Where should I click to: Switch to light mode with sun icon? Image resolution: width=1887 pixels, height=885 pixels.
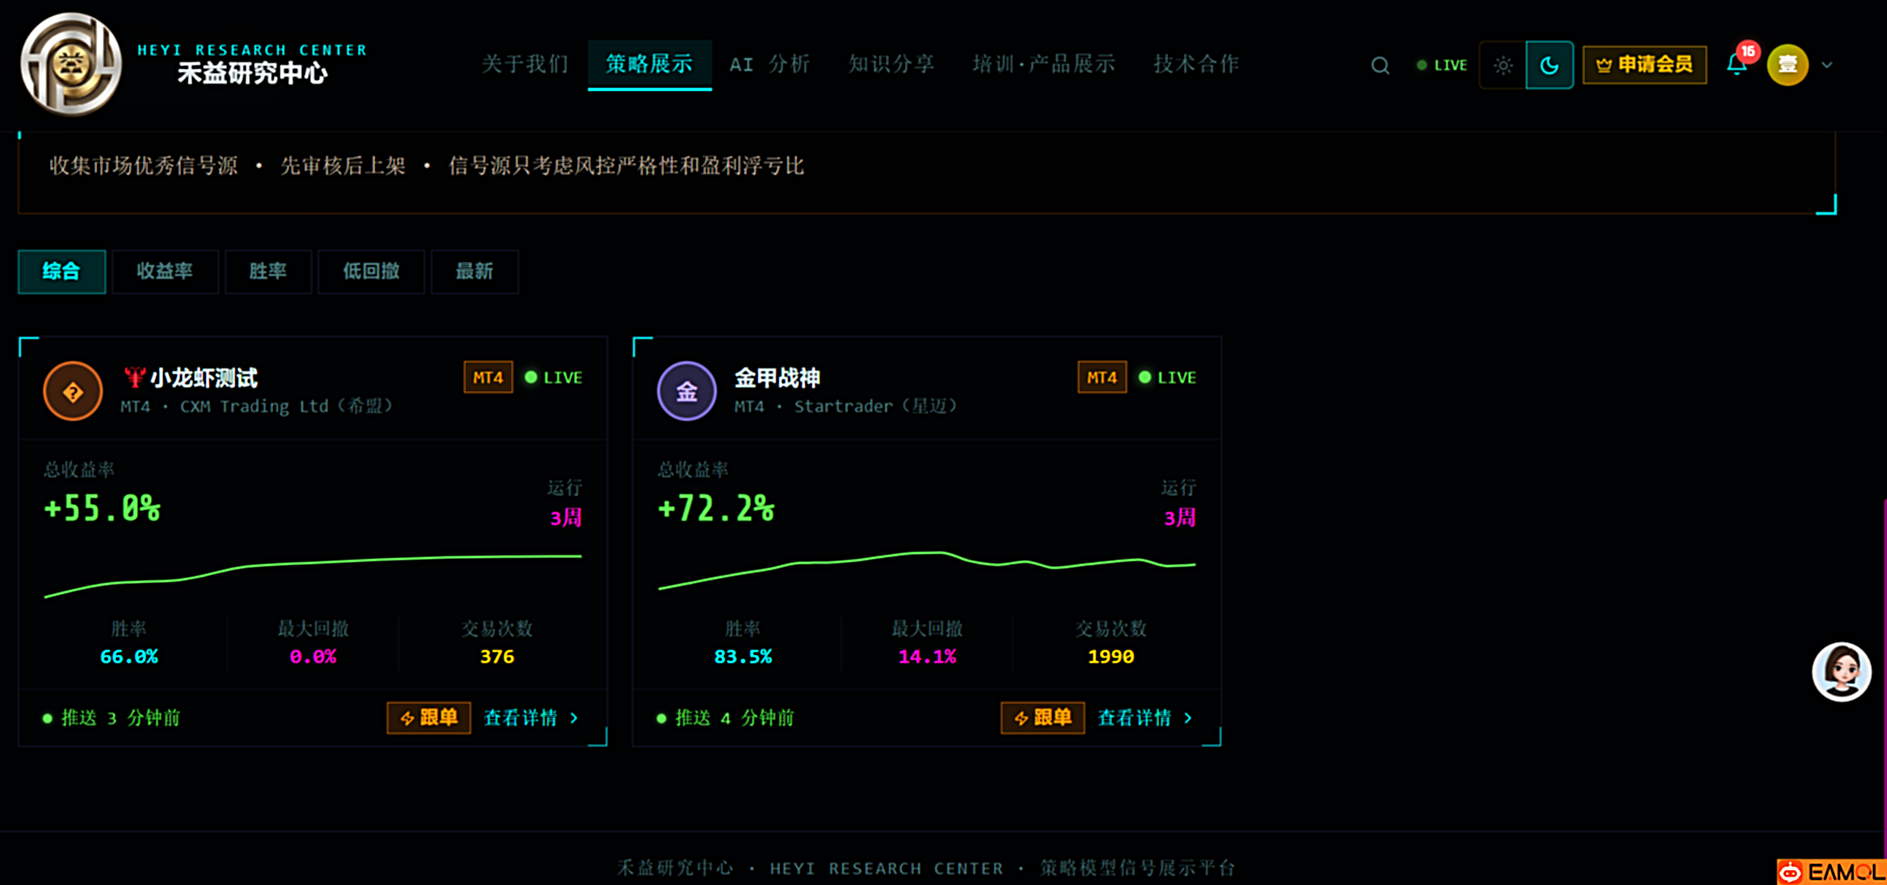point(1503,66)
